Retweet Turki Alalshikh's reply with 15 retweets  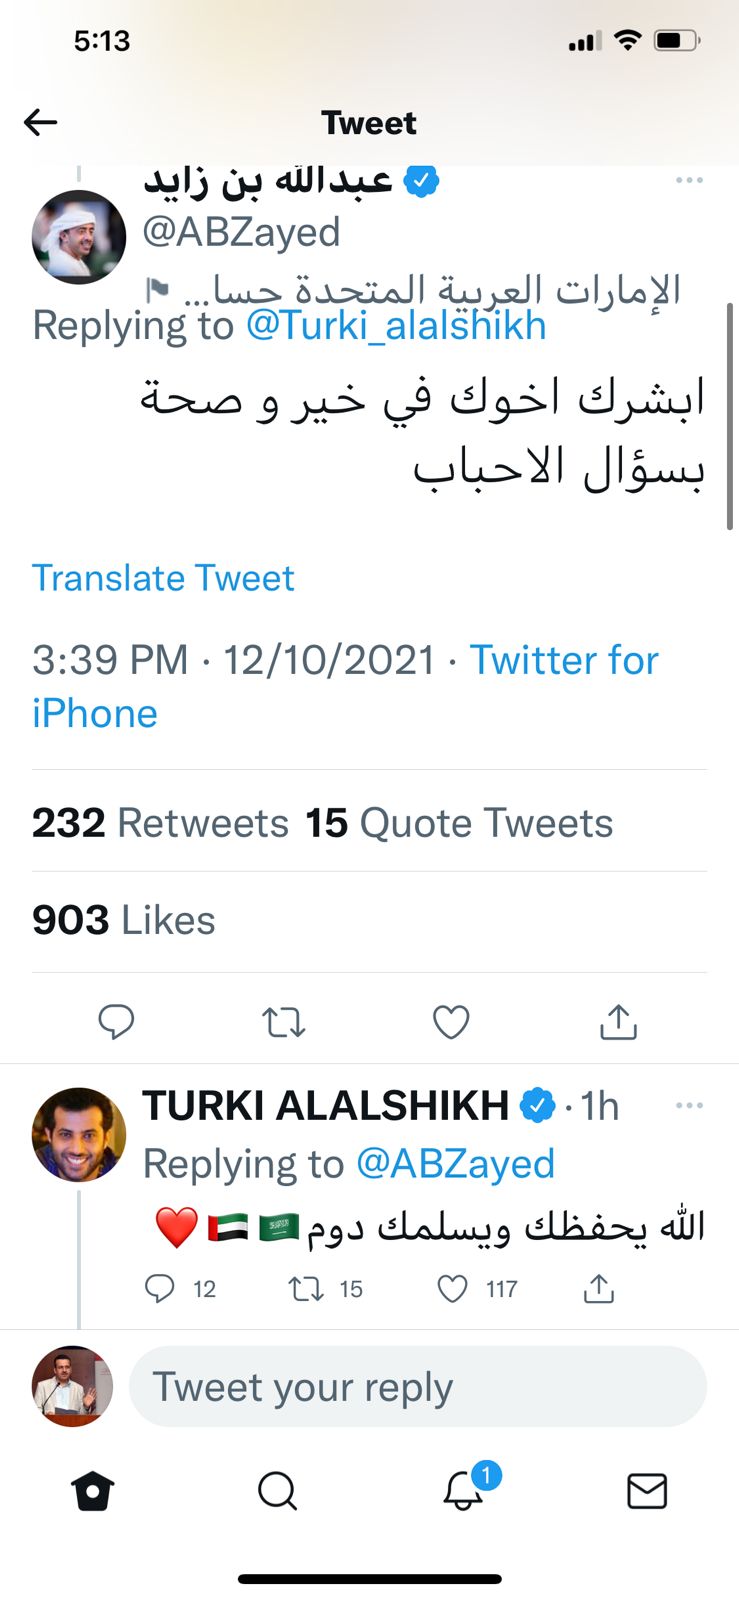(x=306, y=1289)
